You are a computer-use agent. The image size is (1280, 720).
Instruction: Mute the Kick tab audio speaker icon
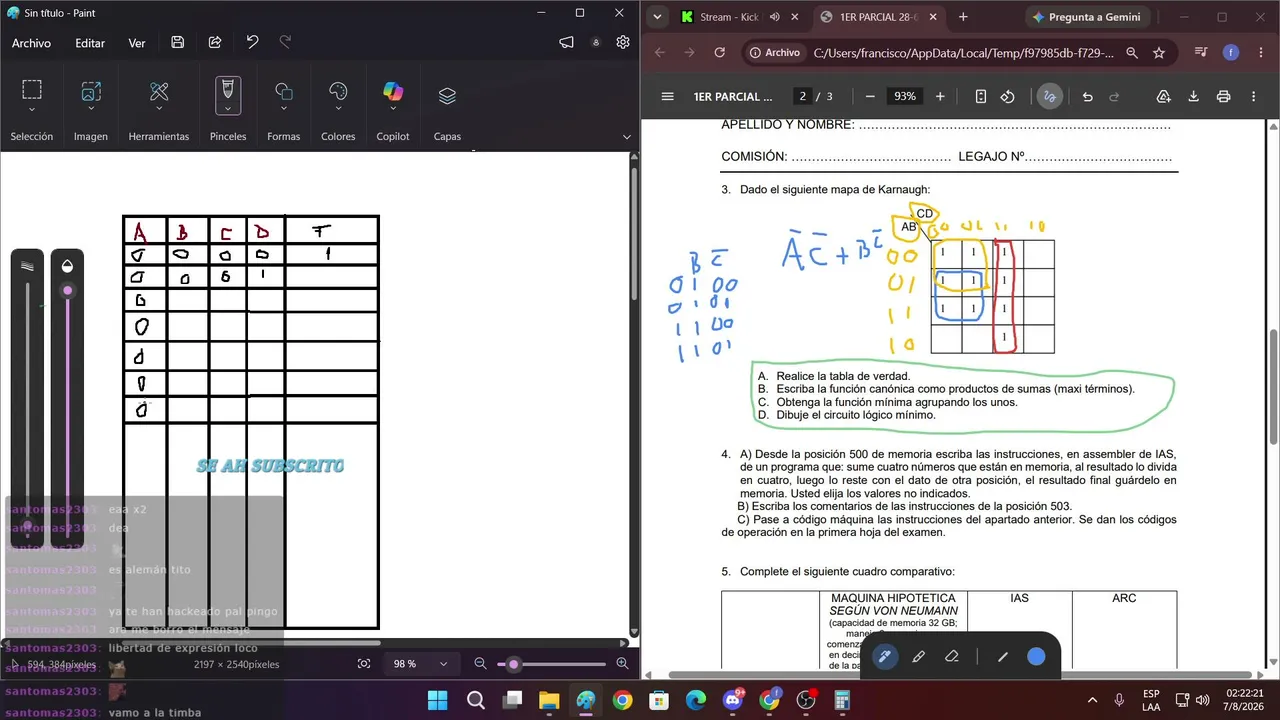[773, 17]
